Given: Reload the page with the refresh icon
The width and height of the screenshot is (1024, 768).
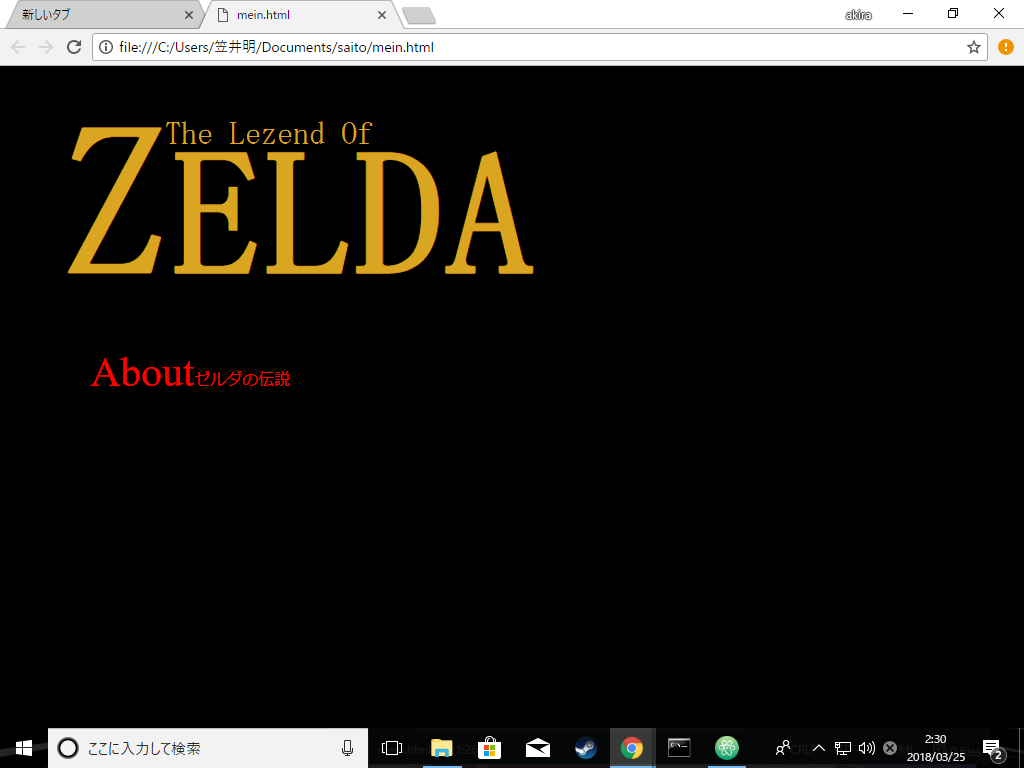Looking at the screenshot, I should coord(73,47).
